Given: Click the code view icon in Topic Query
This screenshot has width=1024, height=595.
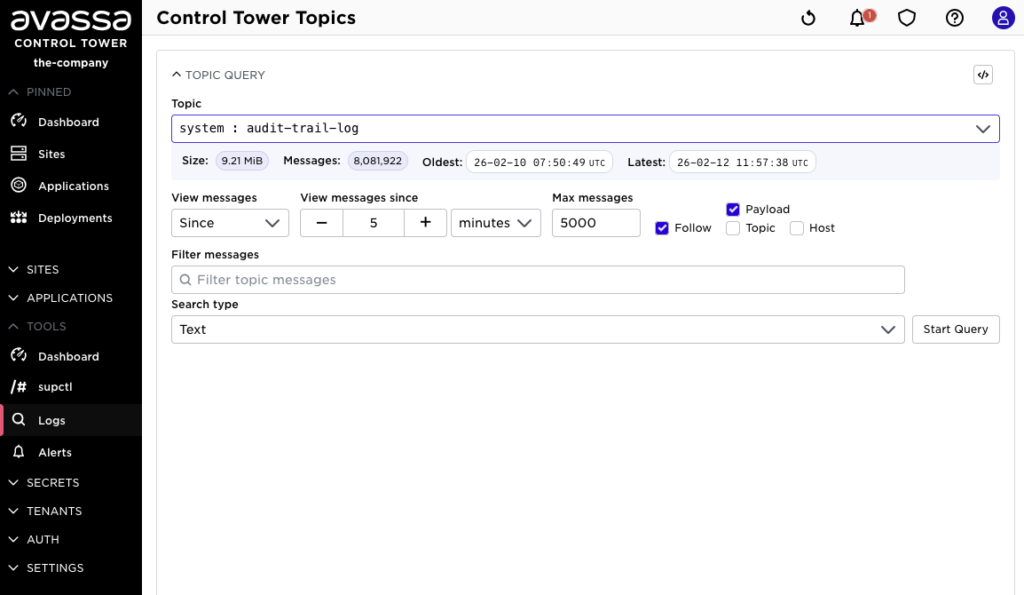Looking at the screenshot, I should (x=983, y=74).
